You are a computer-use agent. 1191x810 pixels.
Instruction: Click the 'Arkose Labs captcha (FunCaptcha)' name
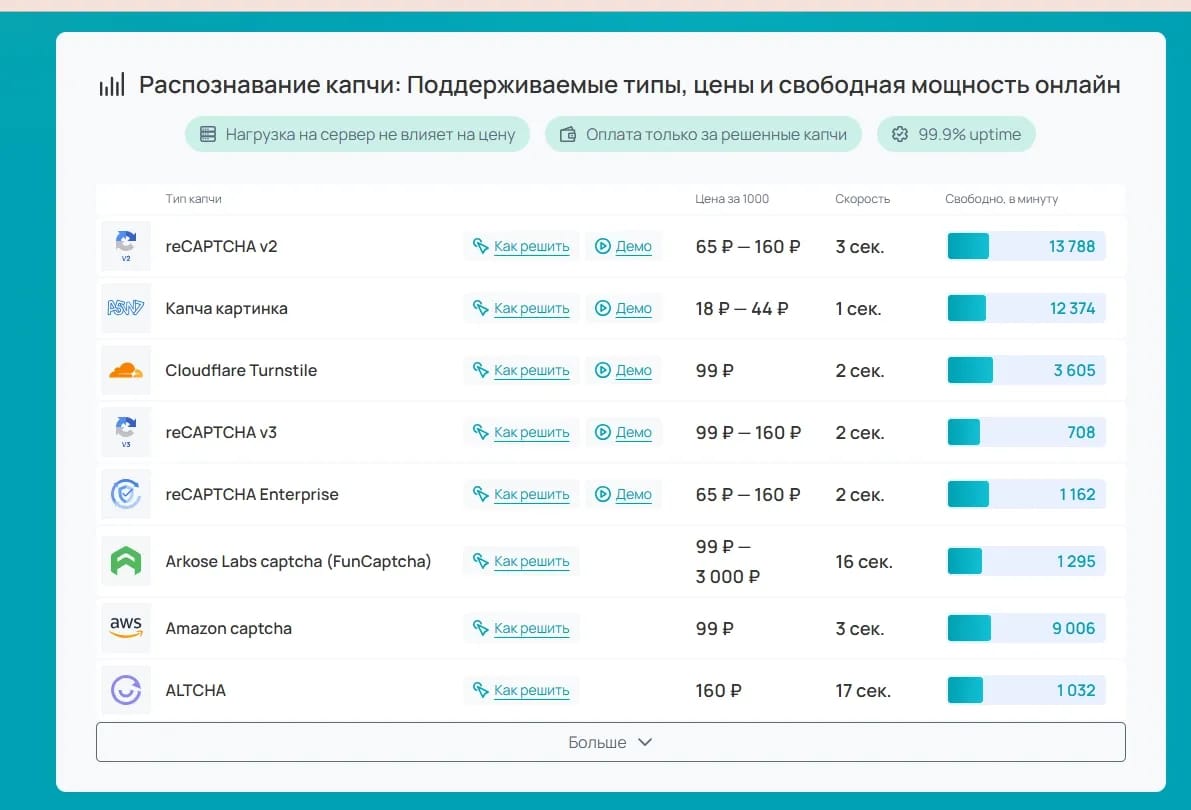point(299,561)
